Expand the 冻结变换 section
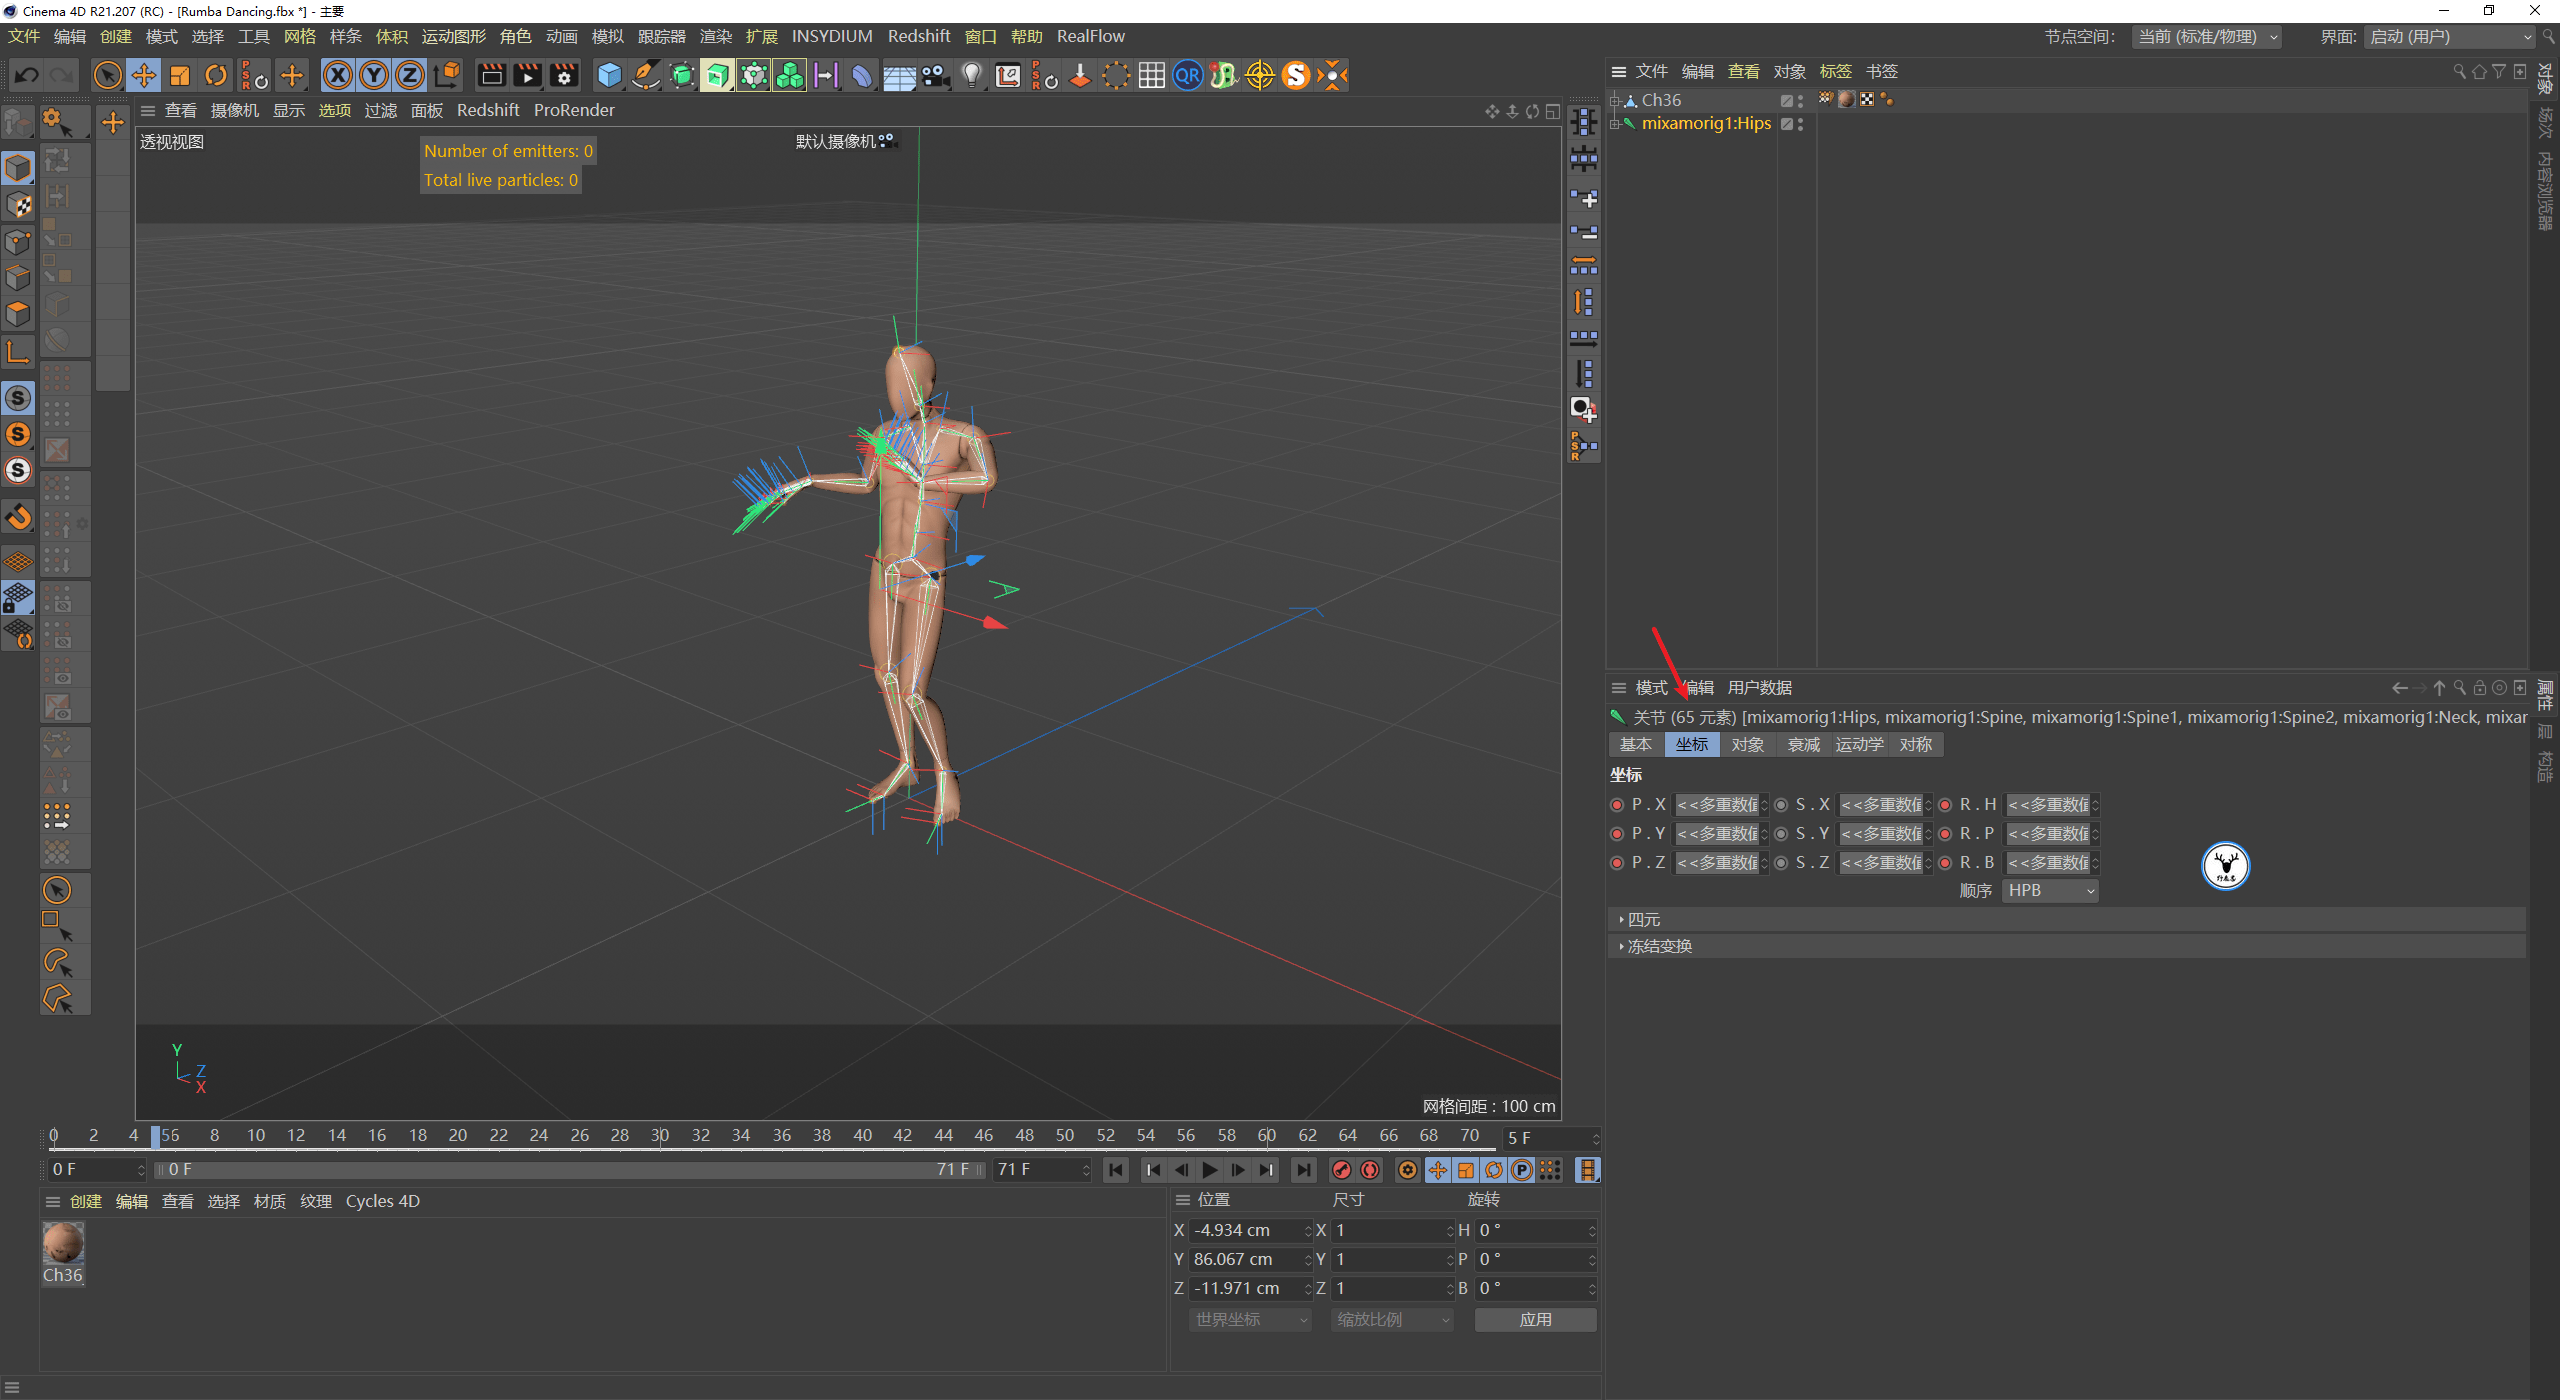Viewport: 2560px width, 1400px height. pos(1658,946)
